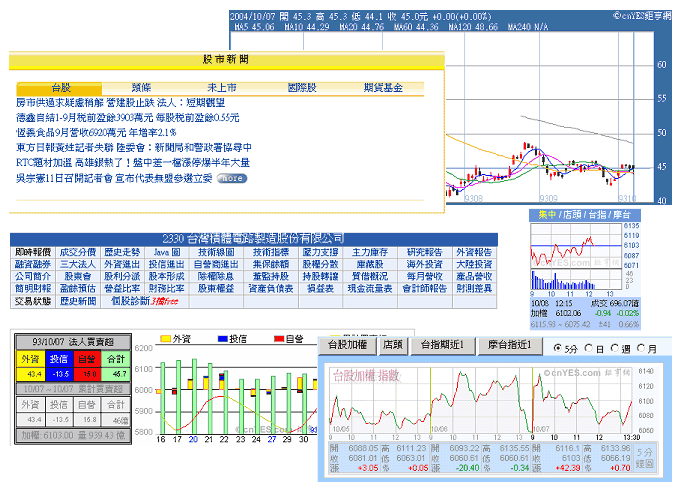Open the 國際股 news tab
This screenshot has height=500, width=680.
[302, 88]
